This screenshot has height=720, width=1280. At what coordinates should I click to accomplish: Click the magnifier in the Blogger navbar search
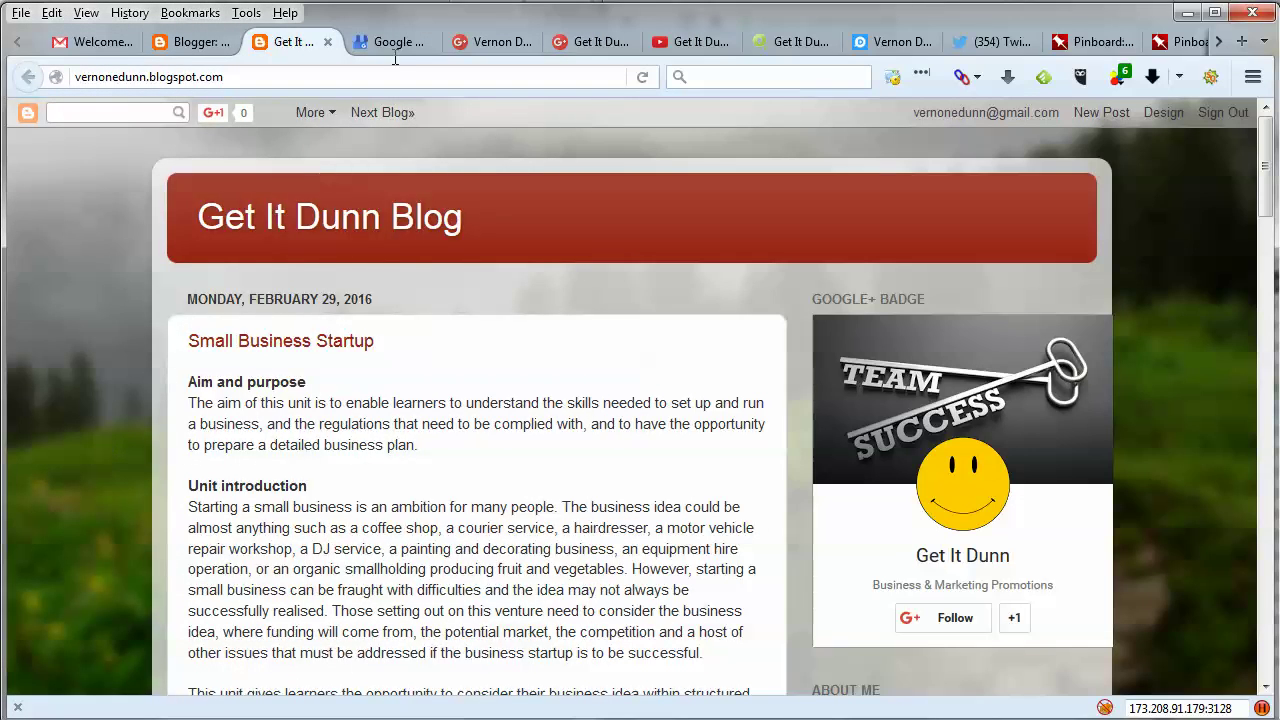coord(179,113)
